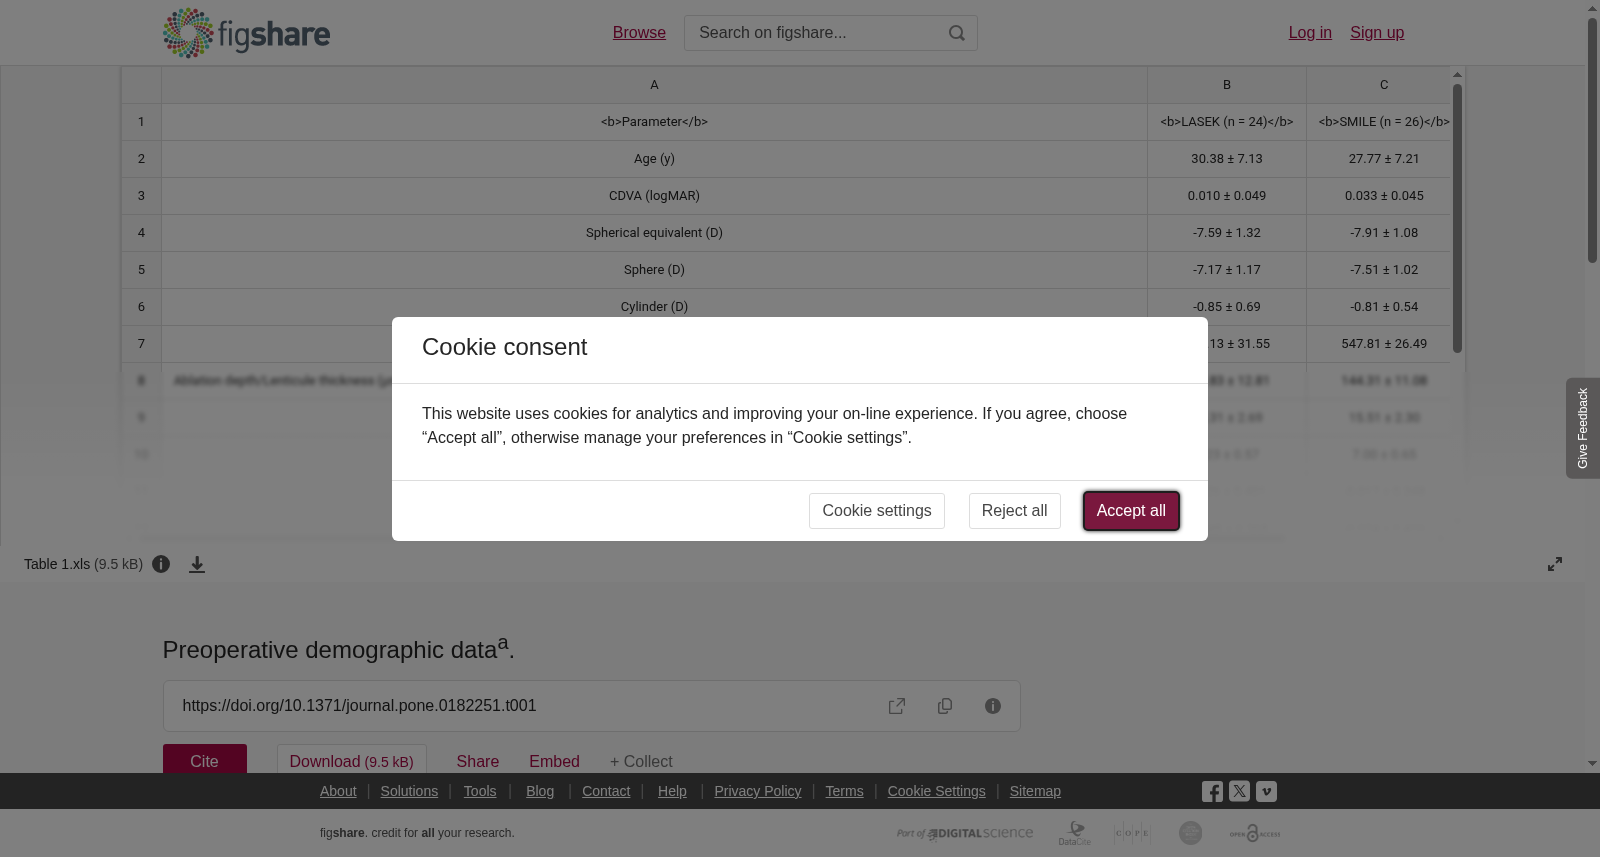This screenshot has width=1600, height=857.
Task: Open the DOI link in new tab
Action: pos(897,706)
